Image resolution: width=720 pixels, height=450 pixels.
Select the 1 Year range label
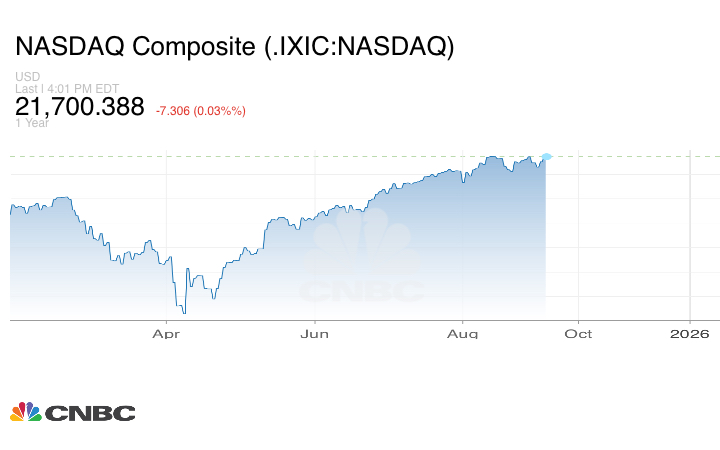tap(31, 124)
